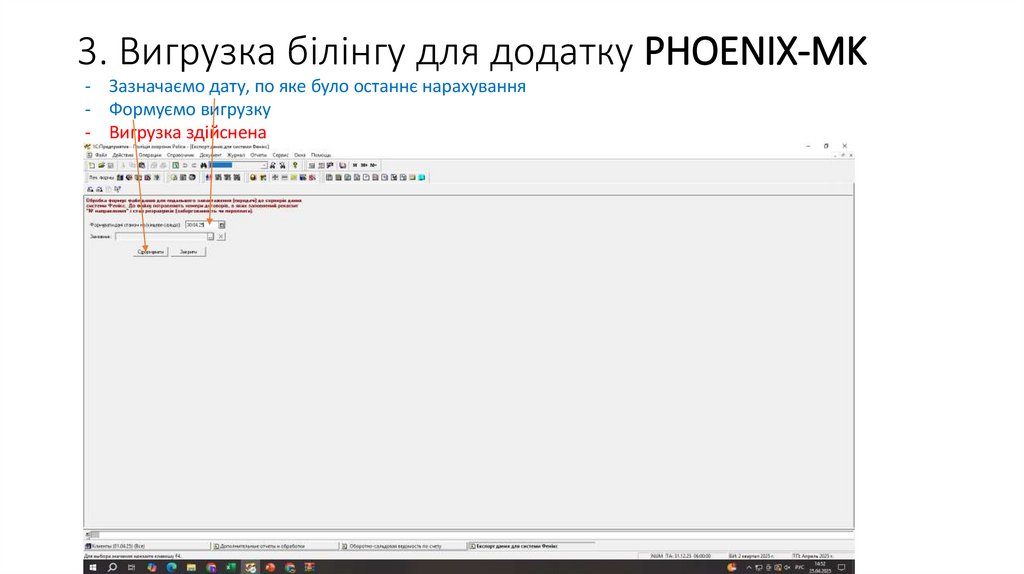This screenshot has height=574, width=1024.
Task: Click the M- memory toolbar button
Action: point(374,165)
